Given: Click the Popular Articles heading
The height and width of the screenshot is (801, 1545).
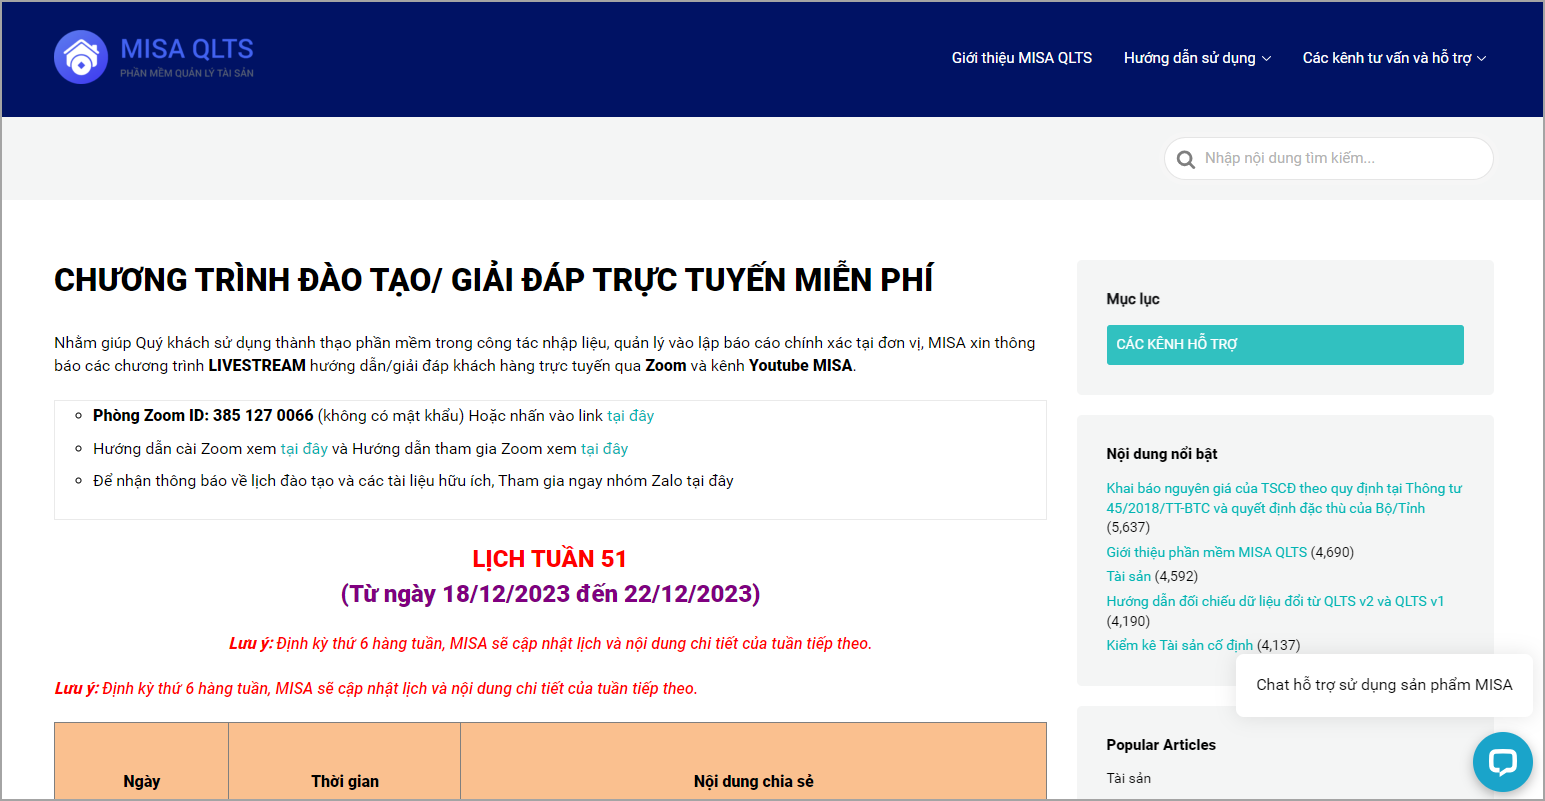Looking at the screenshot, I should tap(1161, 745).
